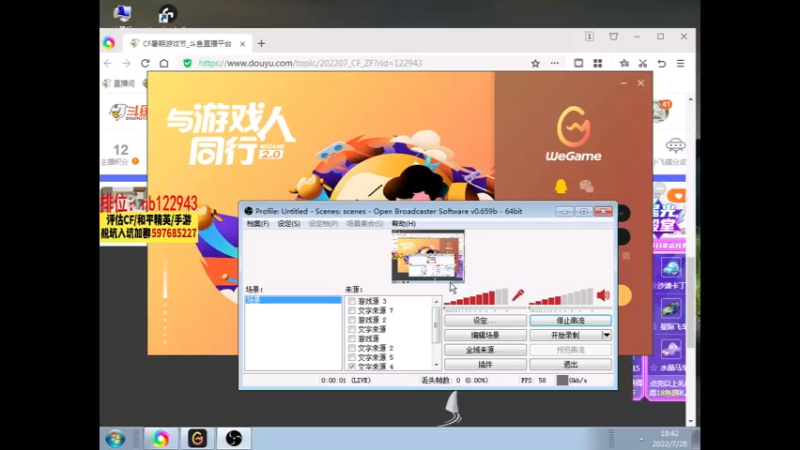This screenshot has height=450, width=800.
Task: Open the 设定(S) menu in OBS
Action: (289, 223)
